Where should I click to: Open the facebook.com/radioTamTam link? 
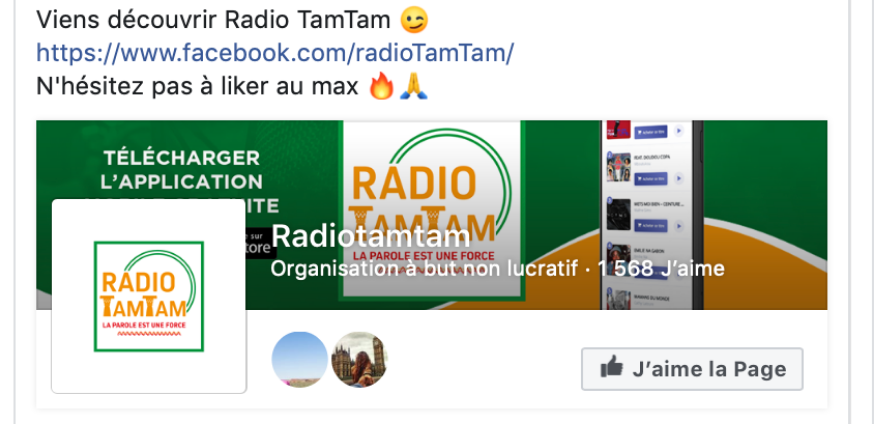(x=275, y=53)
